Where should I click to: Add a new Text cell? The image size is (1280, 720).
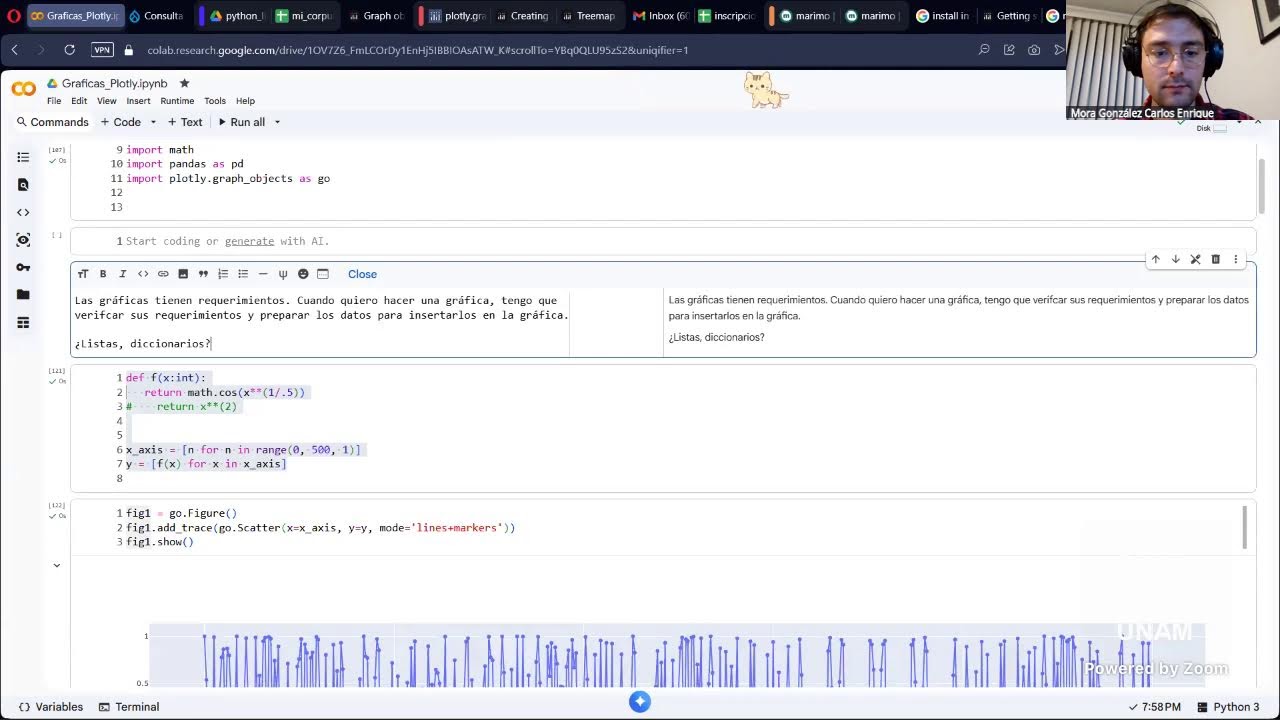pyautogui.click(x=185, y=122)
